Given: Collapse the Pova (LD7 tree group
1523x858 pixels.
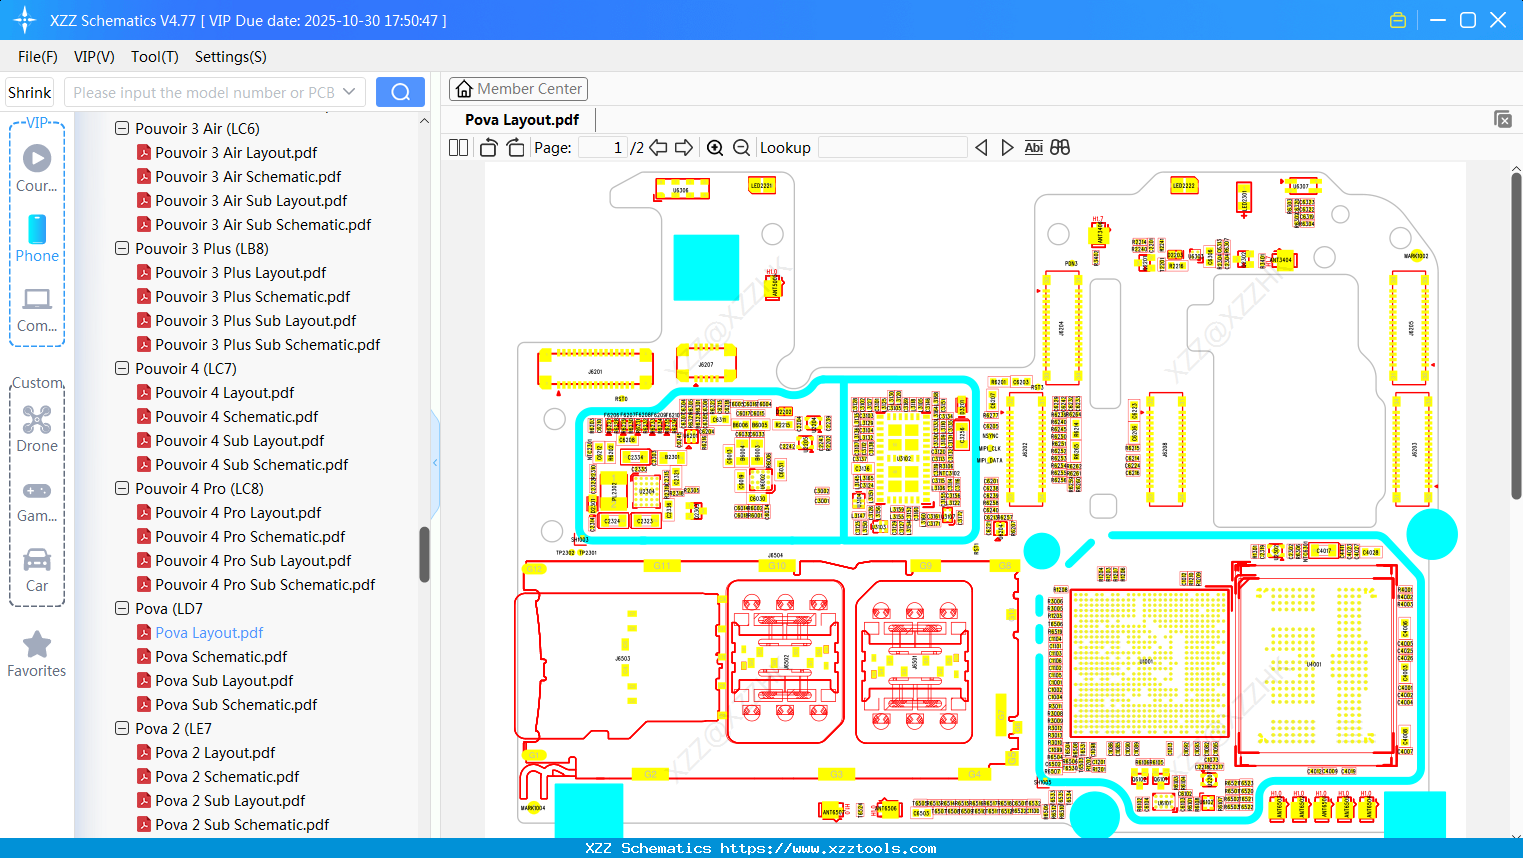Looking at the screenshot, I should (x=122, y=608).
